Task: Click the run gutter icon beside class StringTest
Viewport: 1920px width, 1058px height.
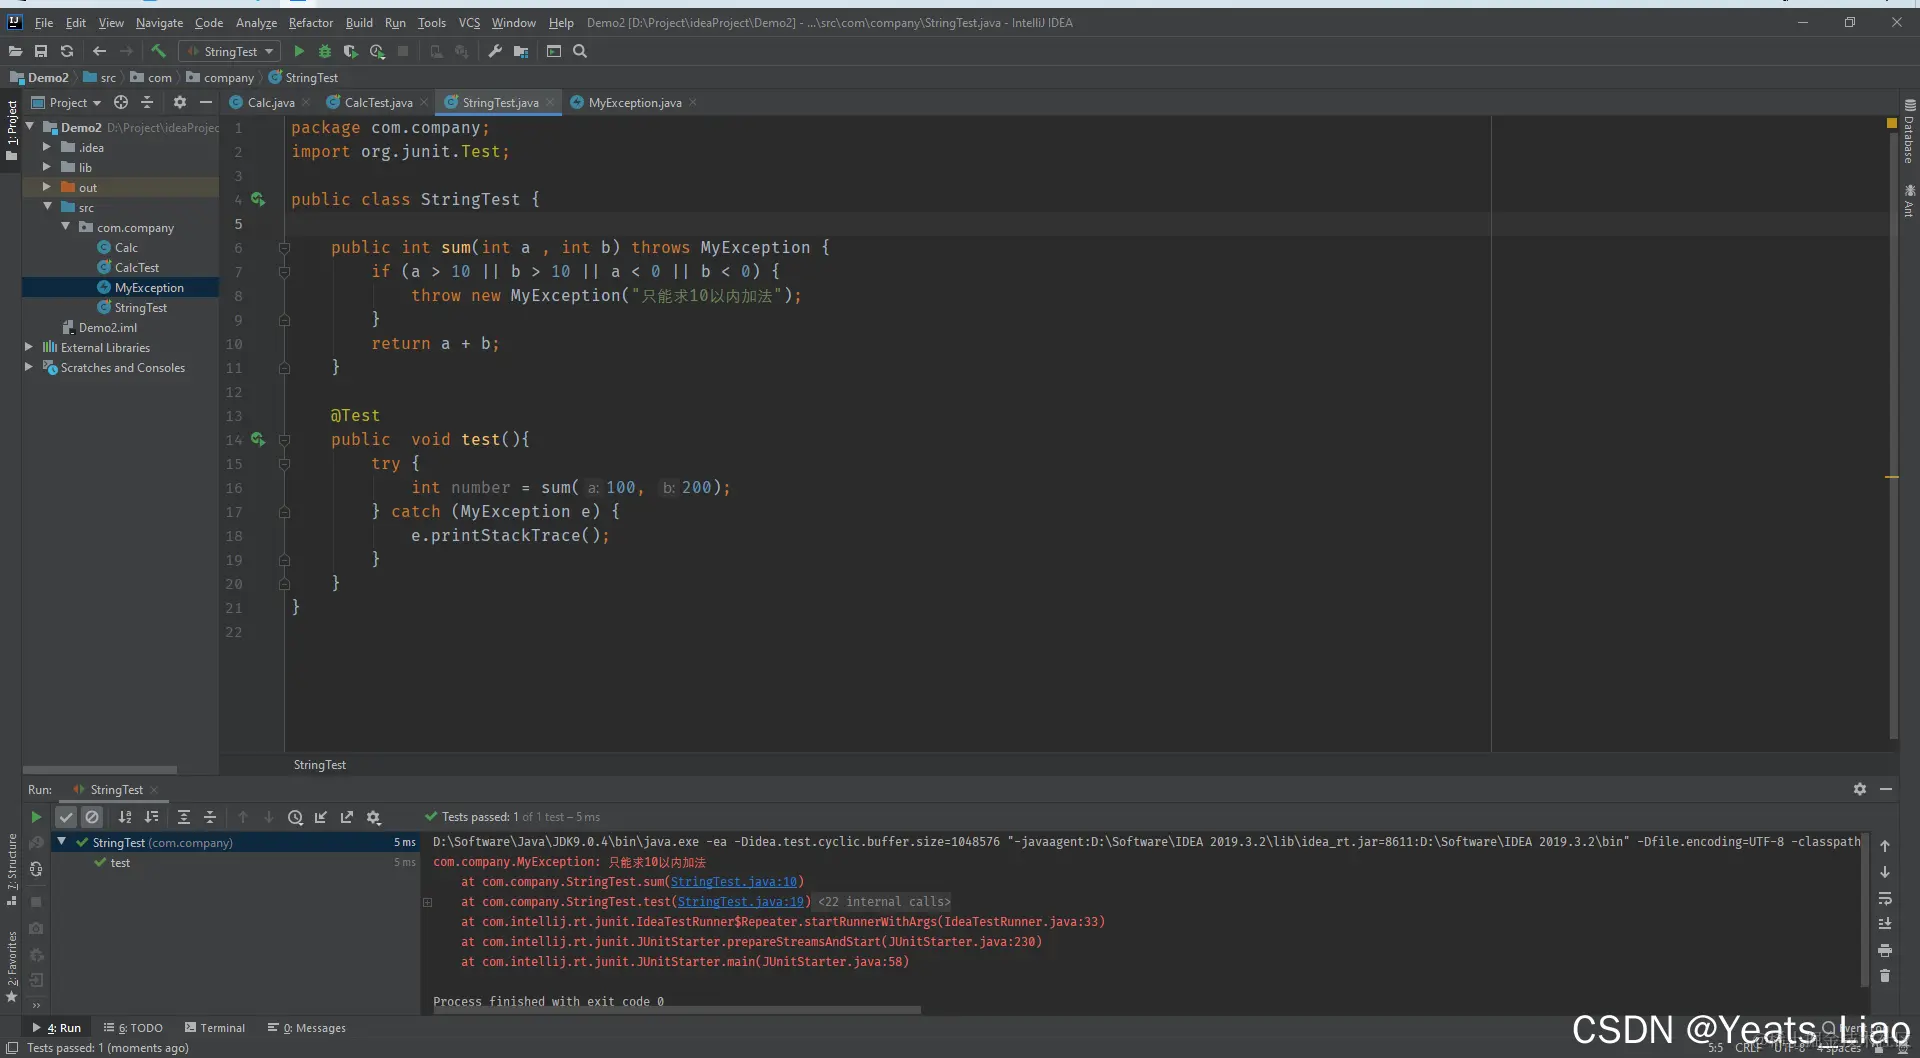Action: tap(258, 199)
